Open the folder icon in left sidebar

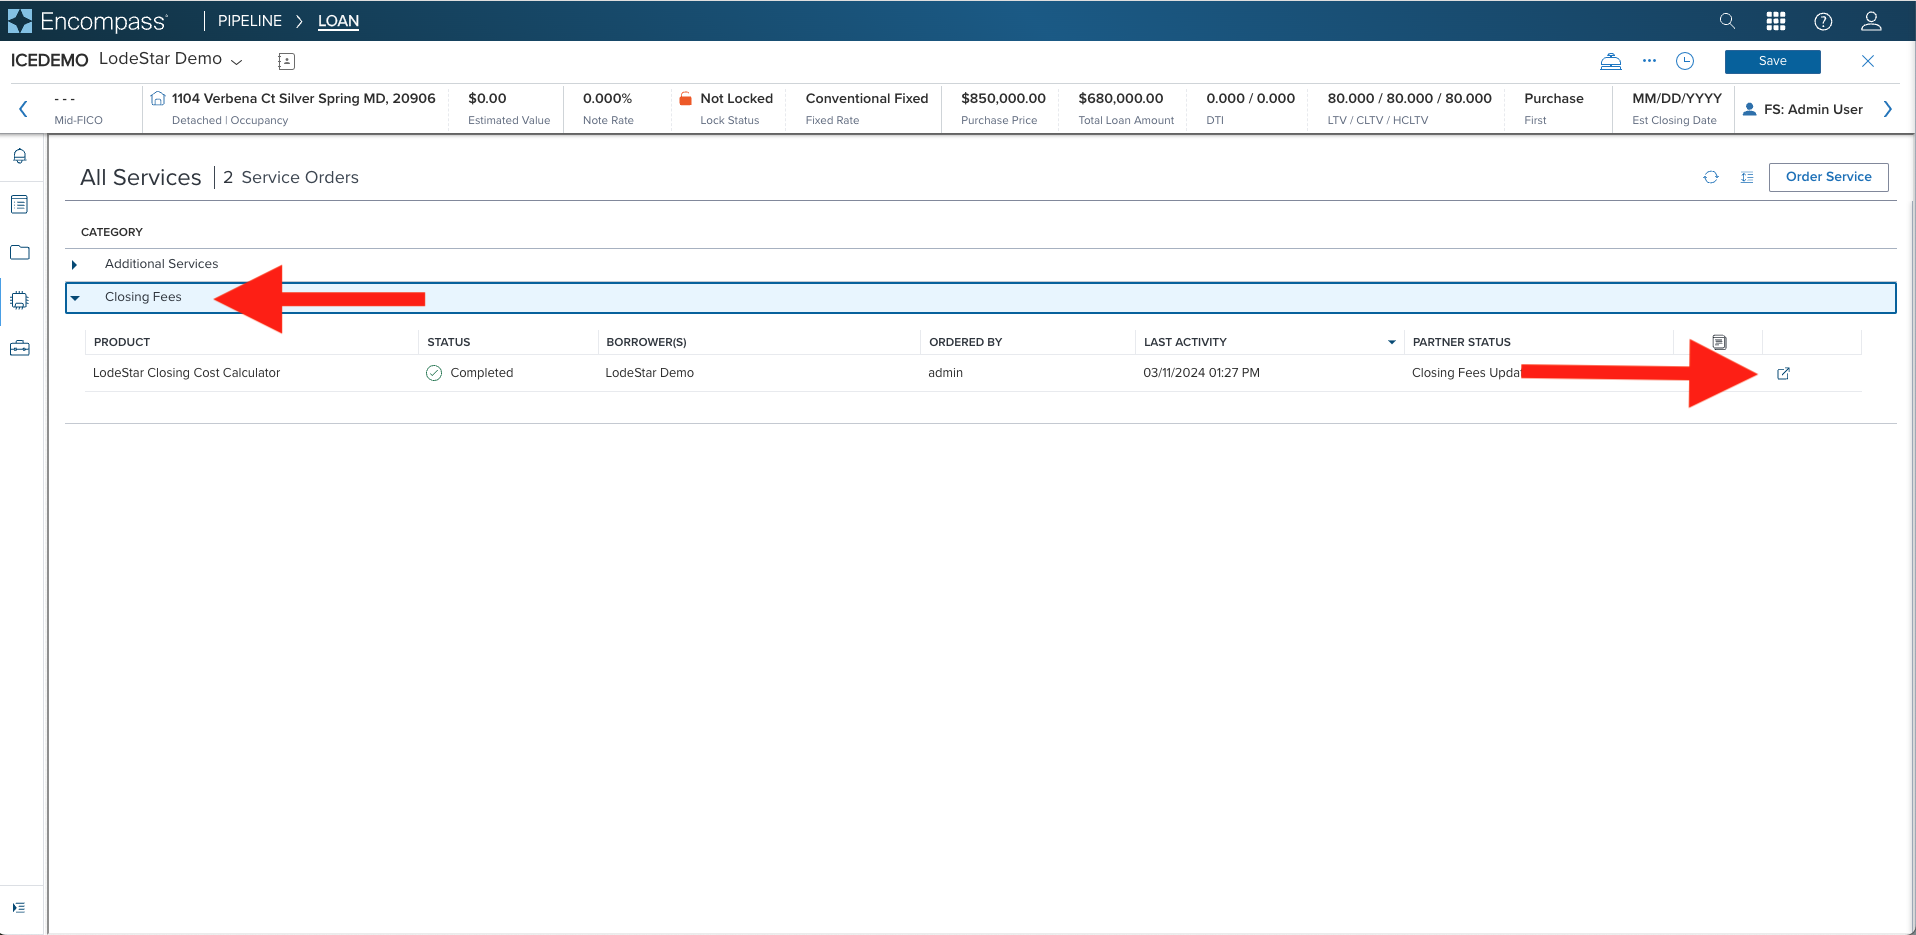point(20,252)
